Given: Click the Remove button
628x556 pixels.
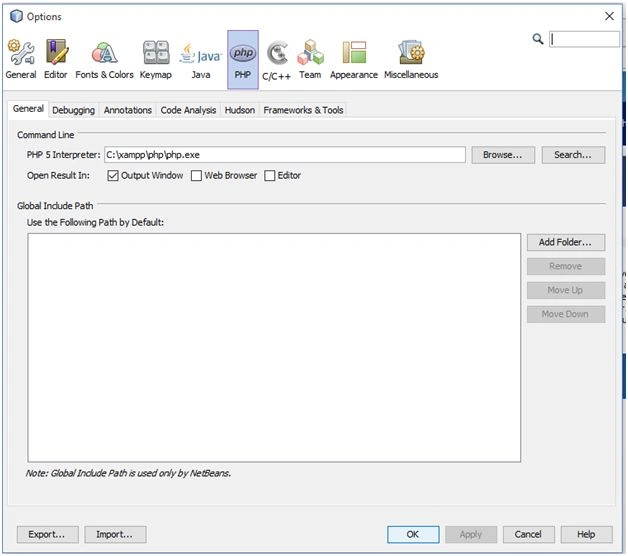Looking at the screenshot, I should click(x=566, y=266).
